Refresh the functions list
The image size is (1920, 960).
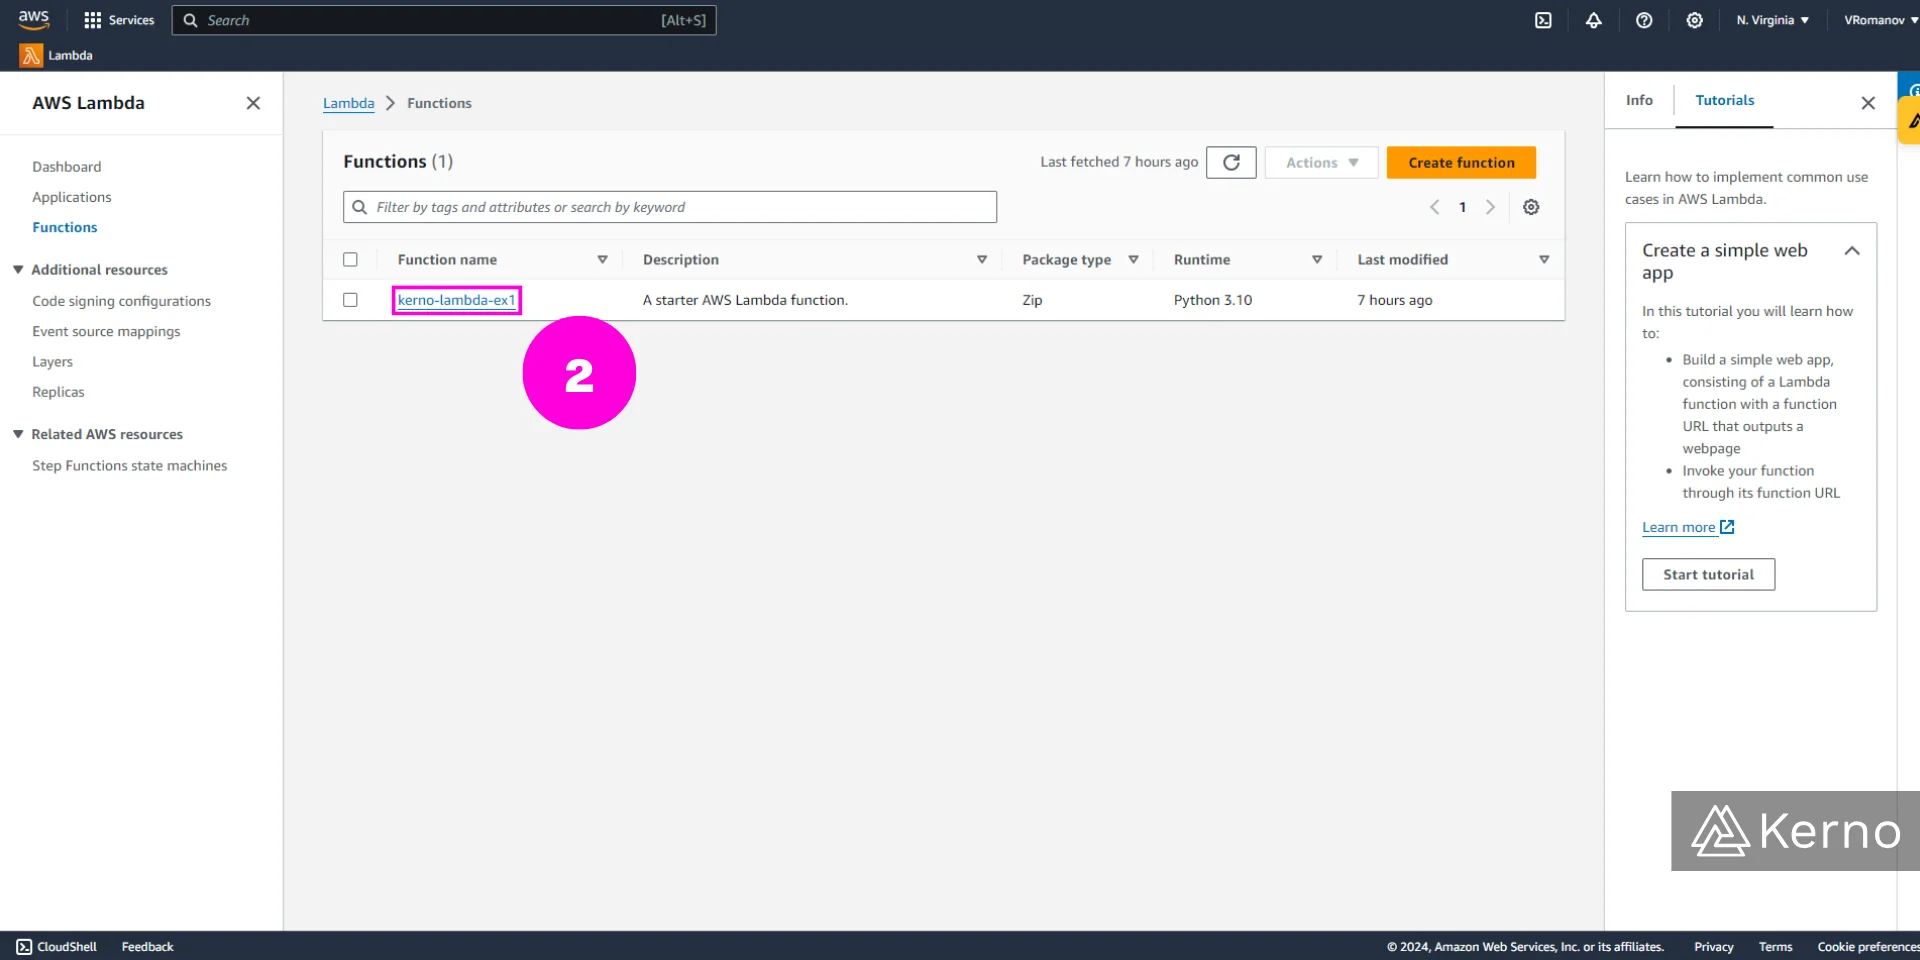click(1231, 162)
